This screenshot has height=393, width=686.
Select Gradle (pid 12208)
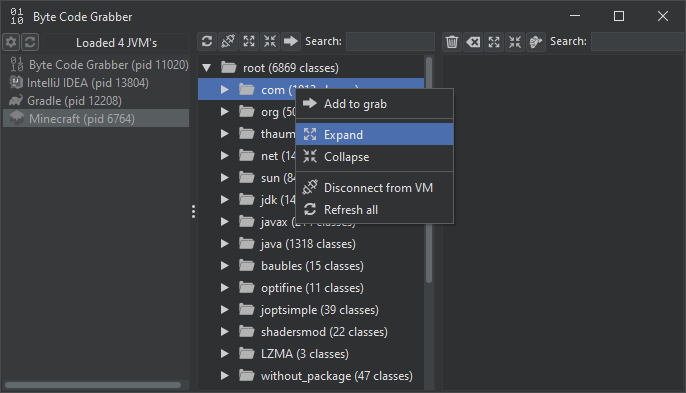pos(96,100)
